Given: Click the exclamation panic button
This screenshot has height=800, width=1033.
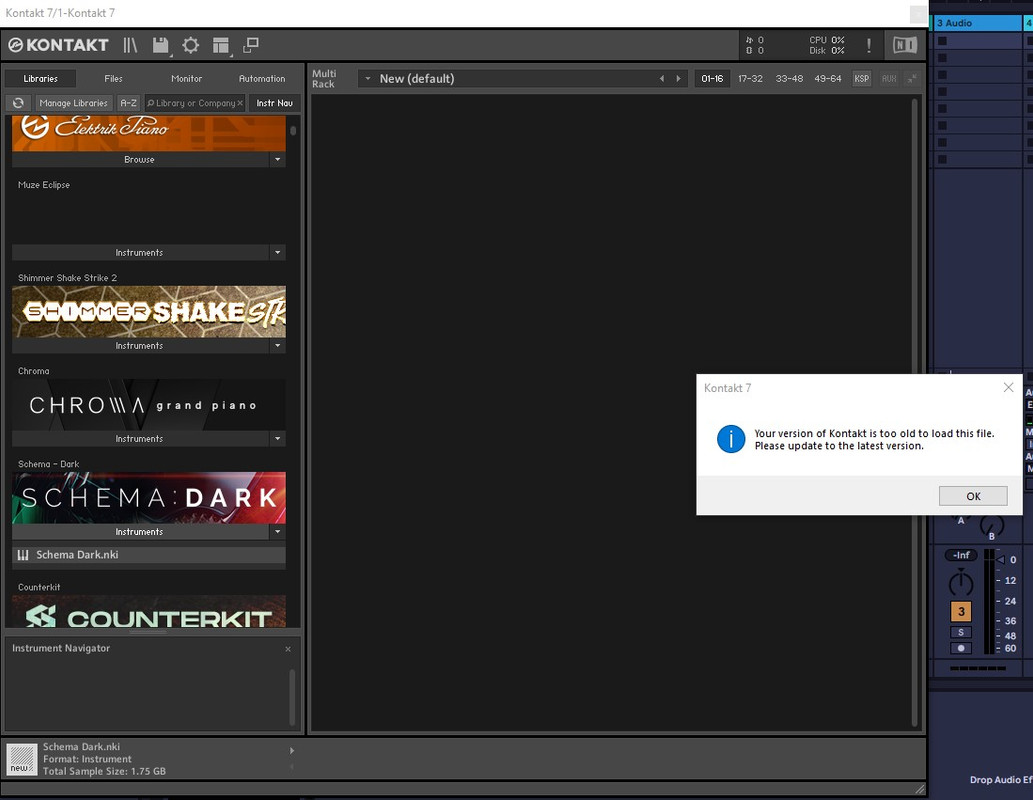Looking at the screenshot, I should pyautogui.click(x=868, y=45).
